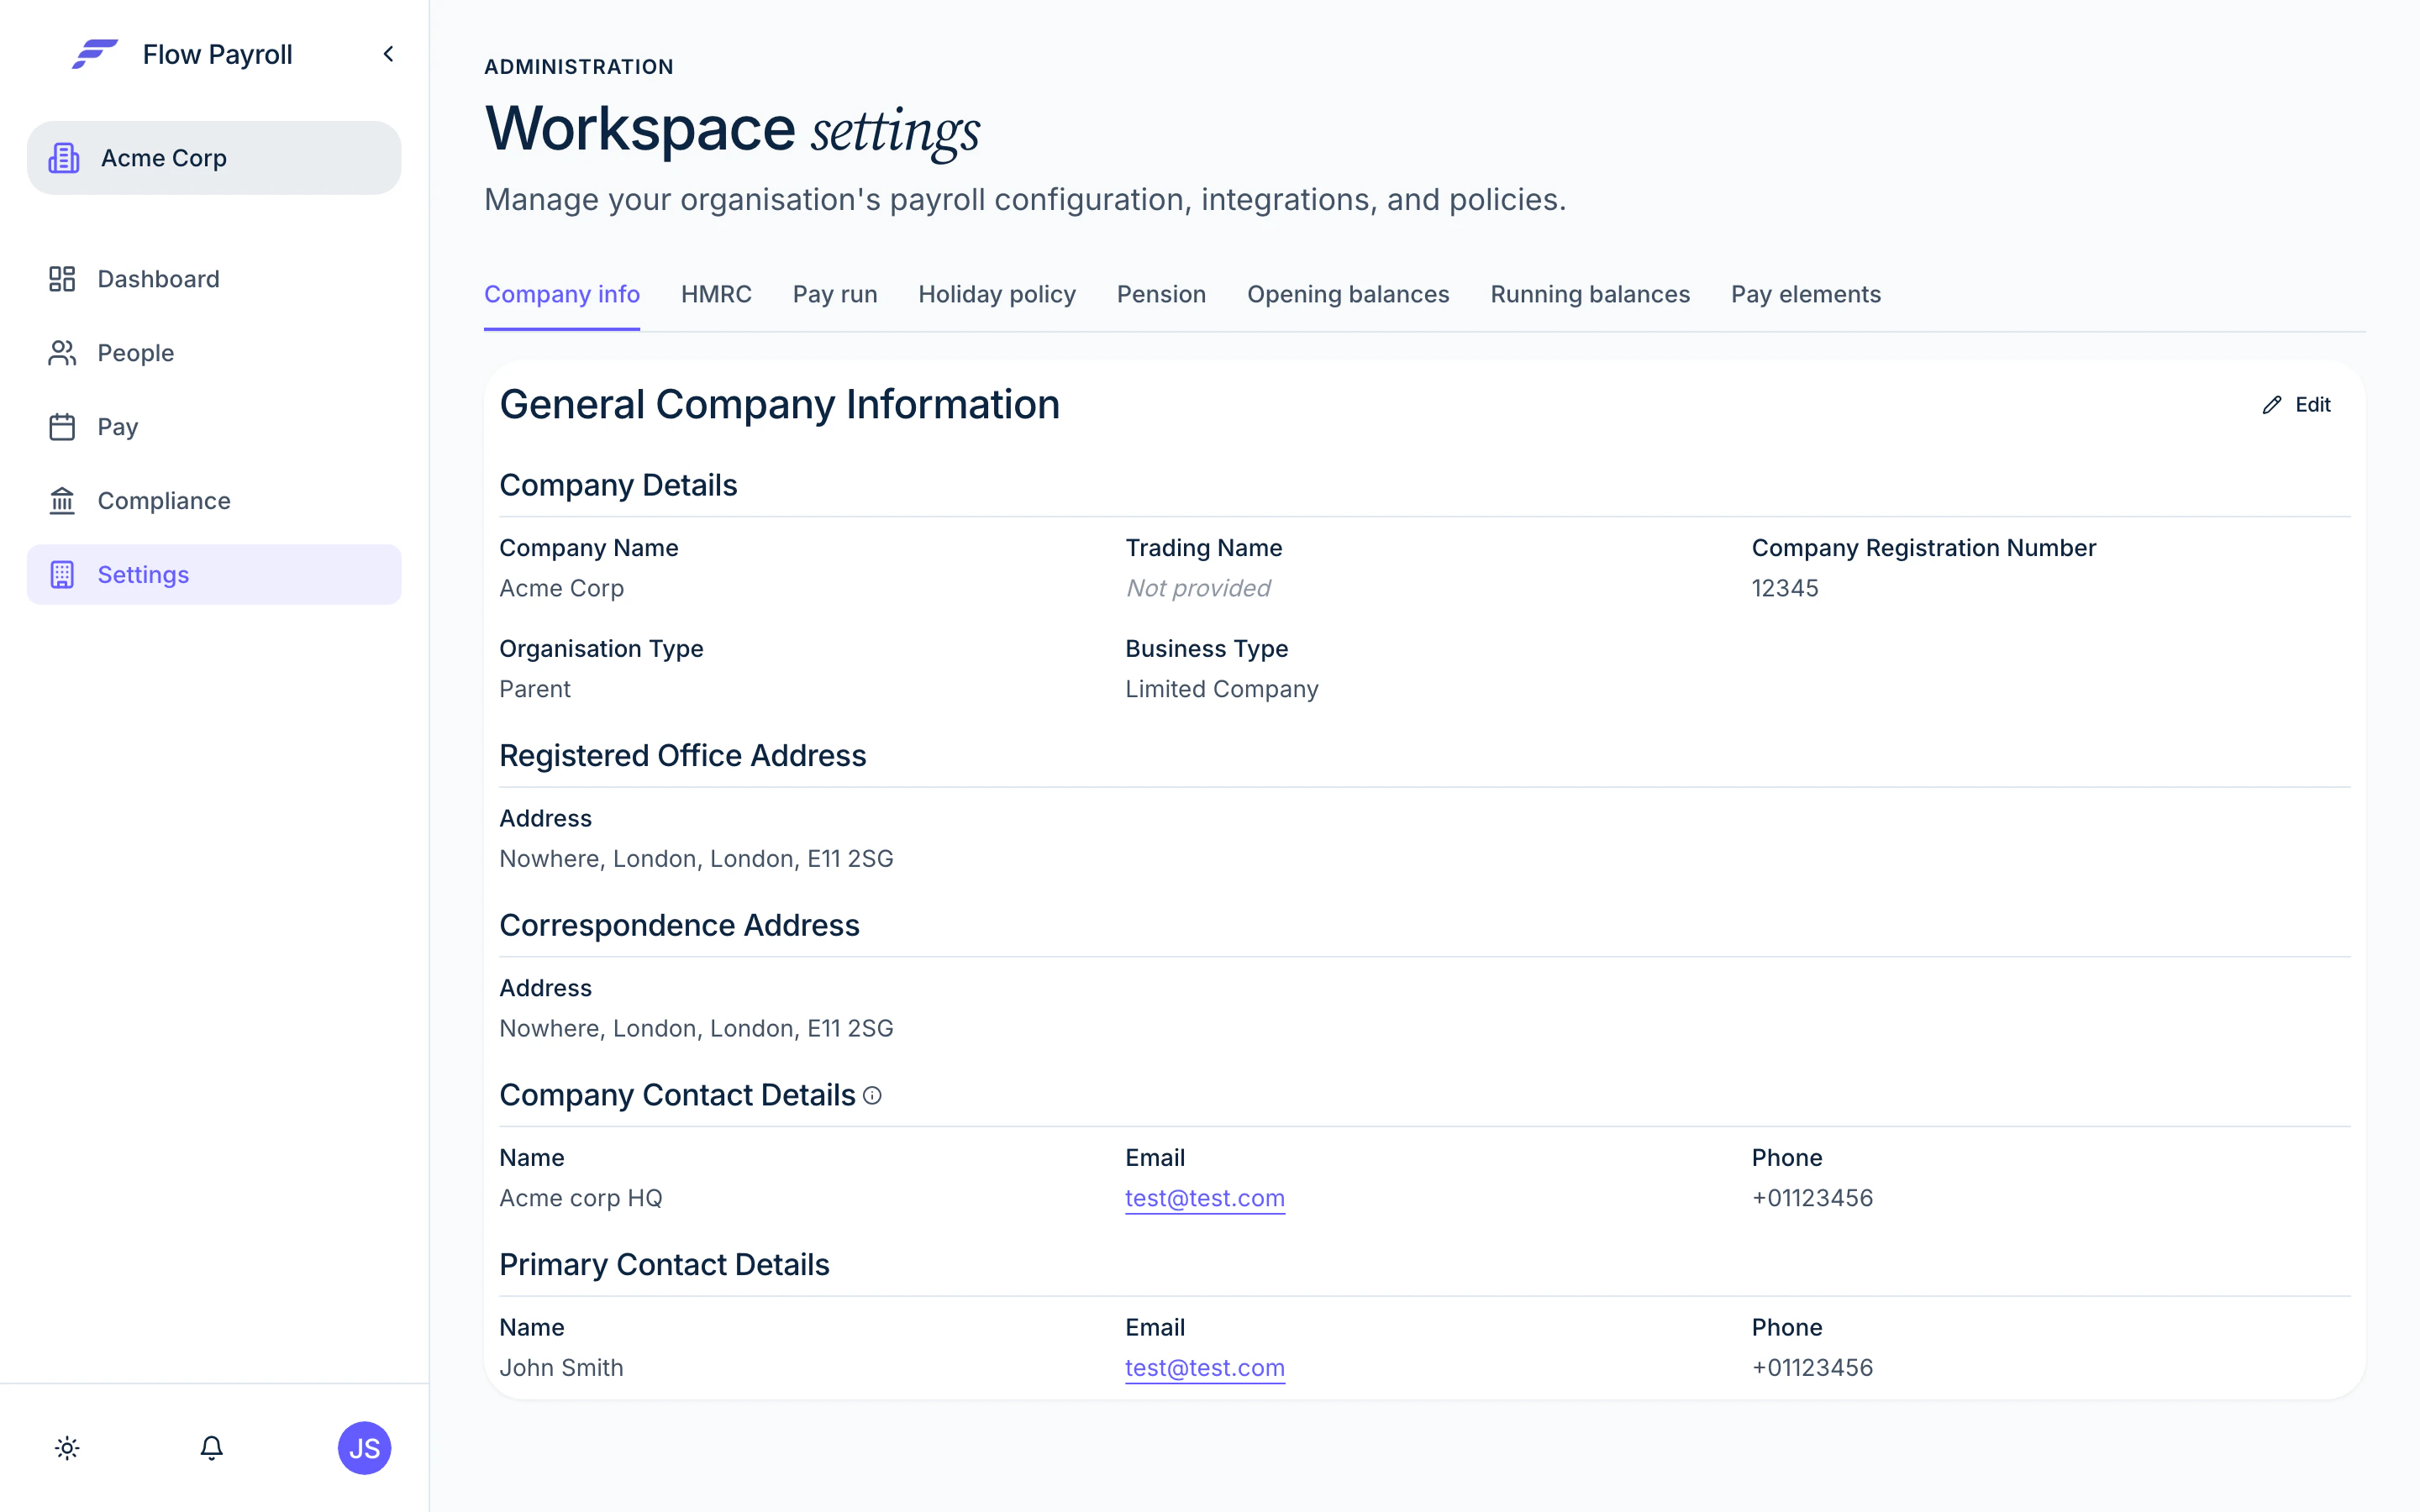Navigate to Compliance
The width and height of the screenshot is (2420, 1512).
214,501
